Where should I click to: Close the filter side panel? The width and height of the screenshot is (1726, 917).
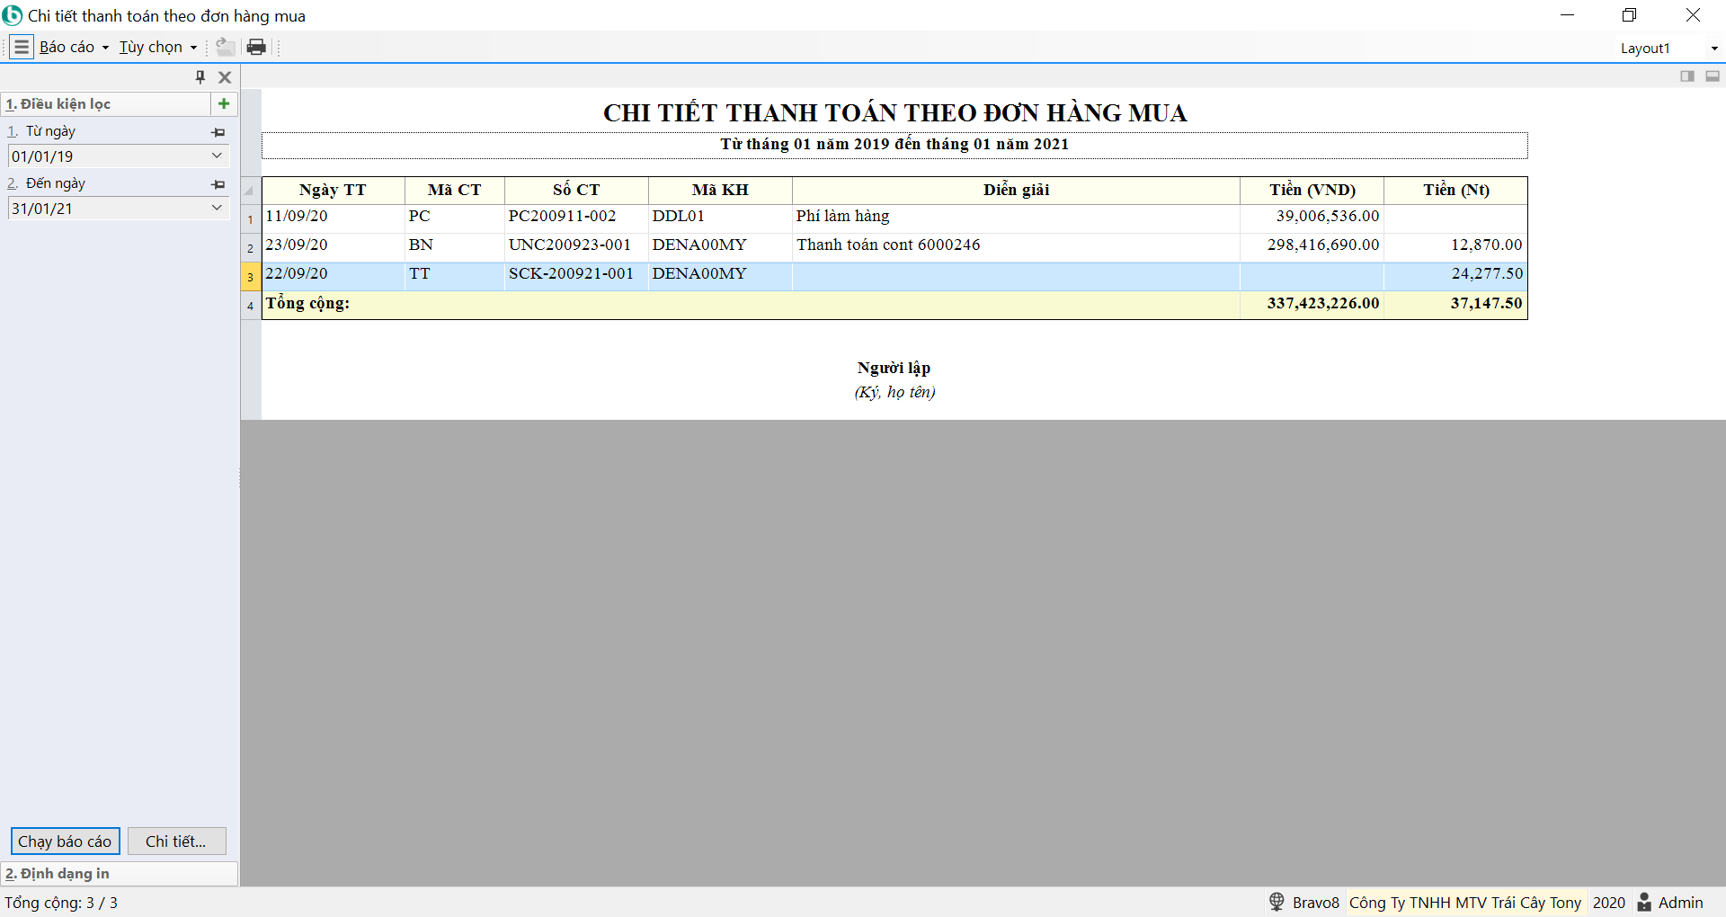click(x=225, y=77)
